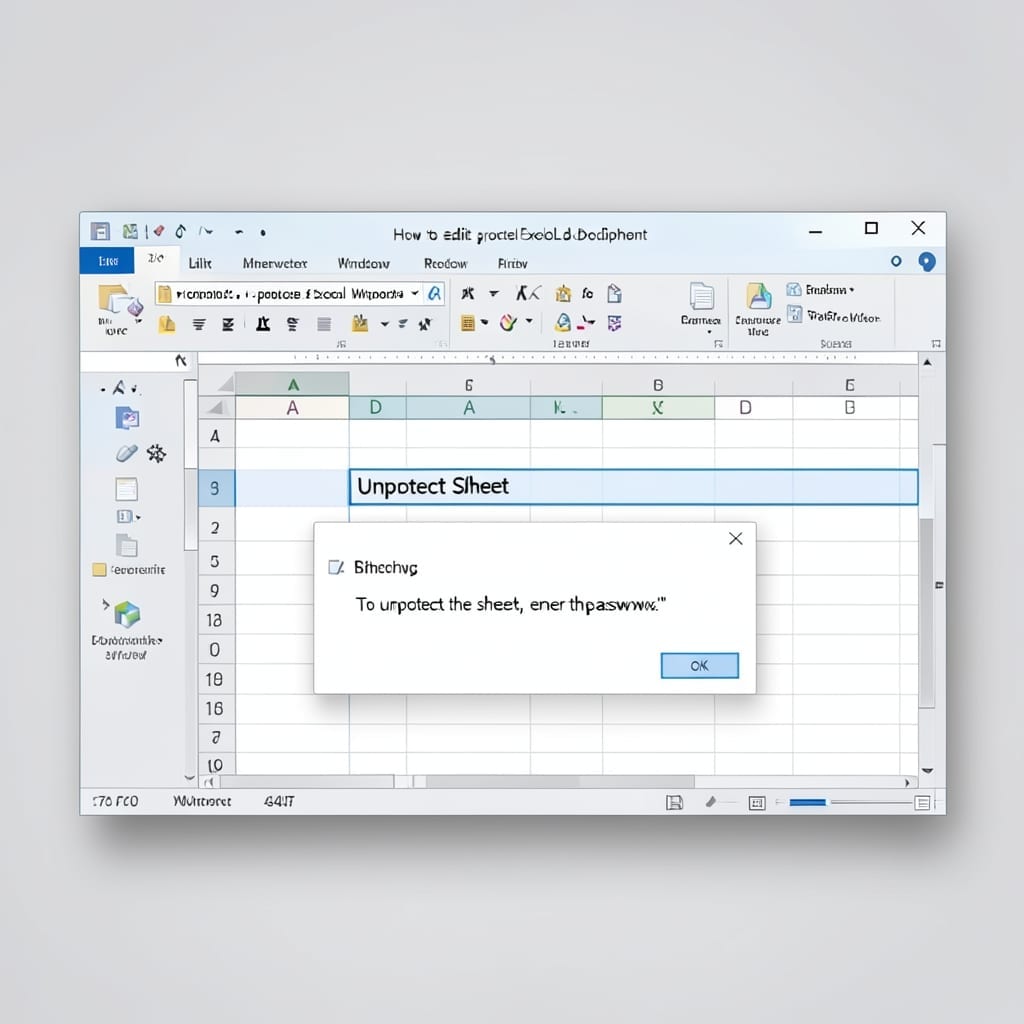Click the Wiutrcrct status bar entry
1024x1024 pixels.
(202, 801)
